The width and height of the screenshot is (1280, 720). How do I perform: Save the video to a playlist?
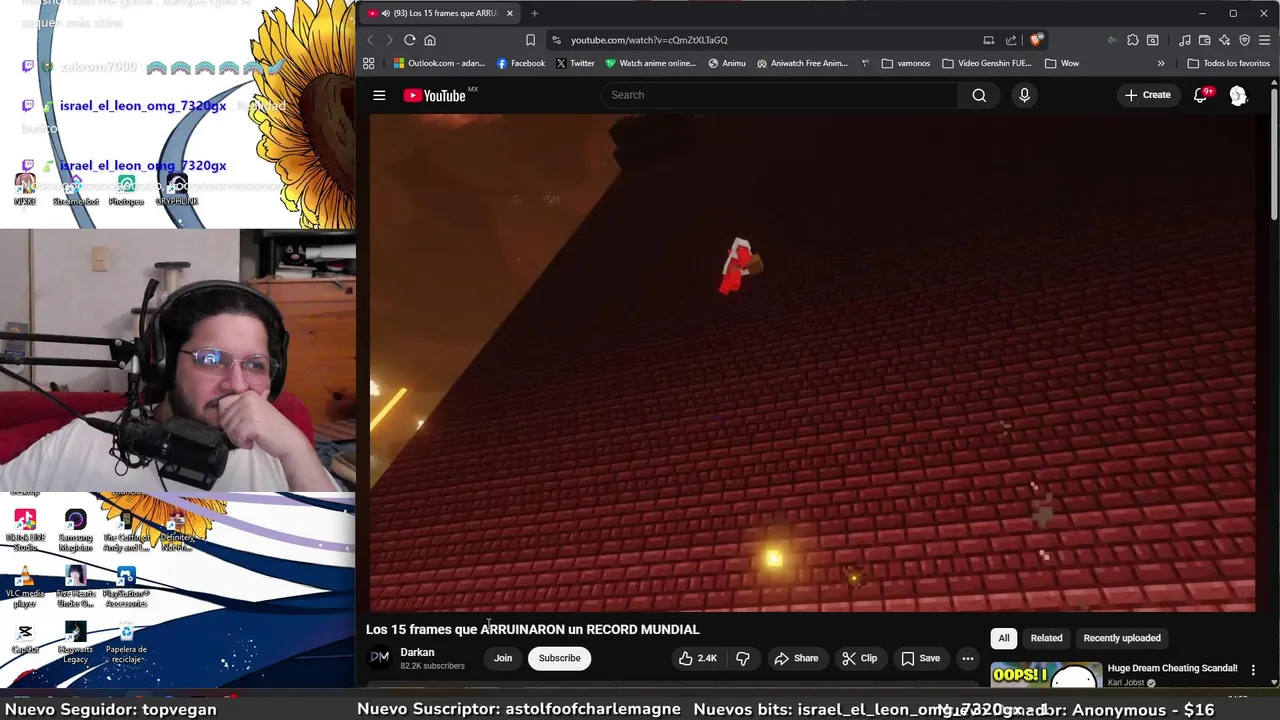[x=921, y=658]
